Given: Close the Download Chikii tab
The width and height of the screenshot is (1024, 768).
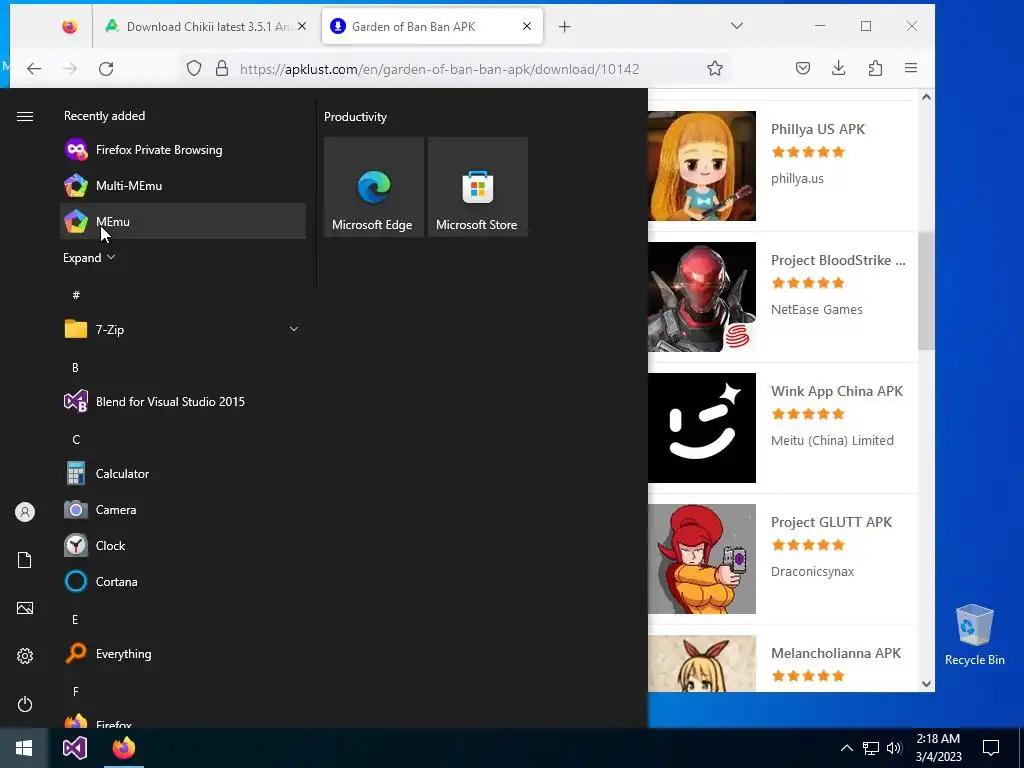Looking at the screenshot, I should point(302,26).
